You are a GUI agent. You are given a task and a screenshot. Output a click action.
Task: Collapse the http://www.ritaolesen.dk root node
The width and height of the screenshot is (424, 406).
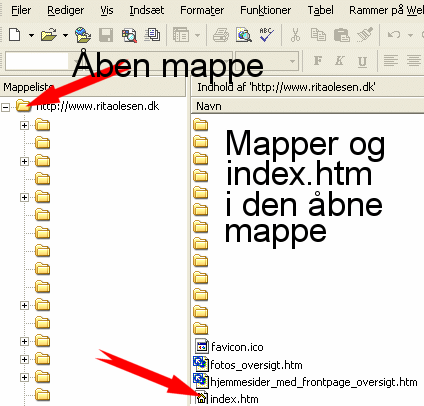5,107
